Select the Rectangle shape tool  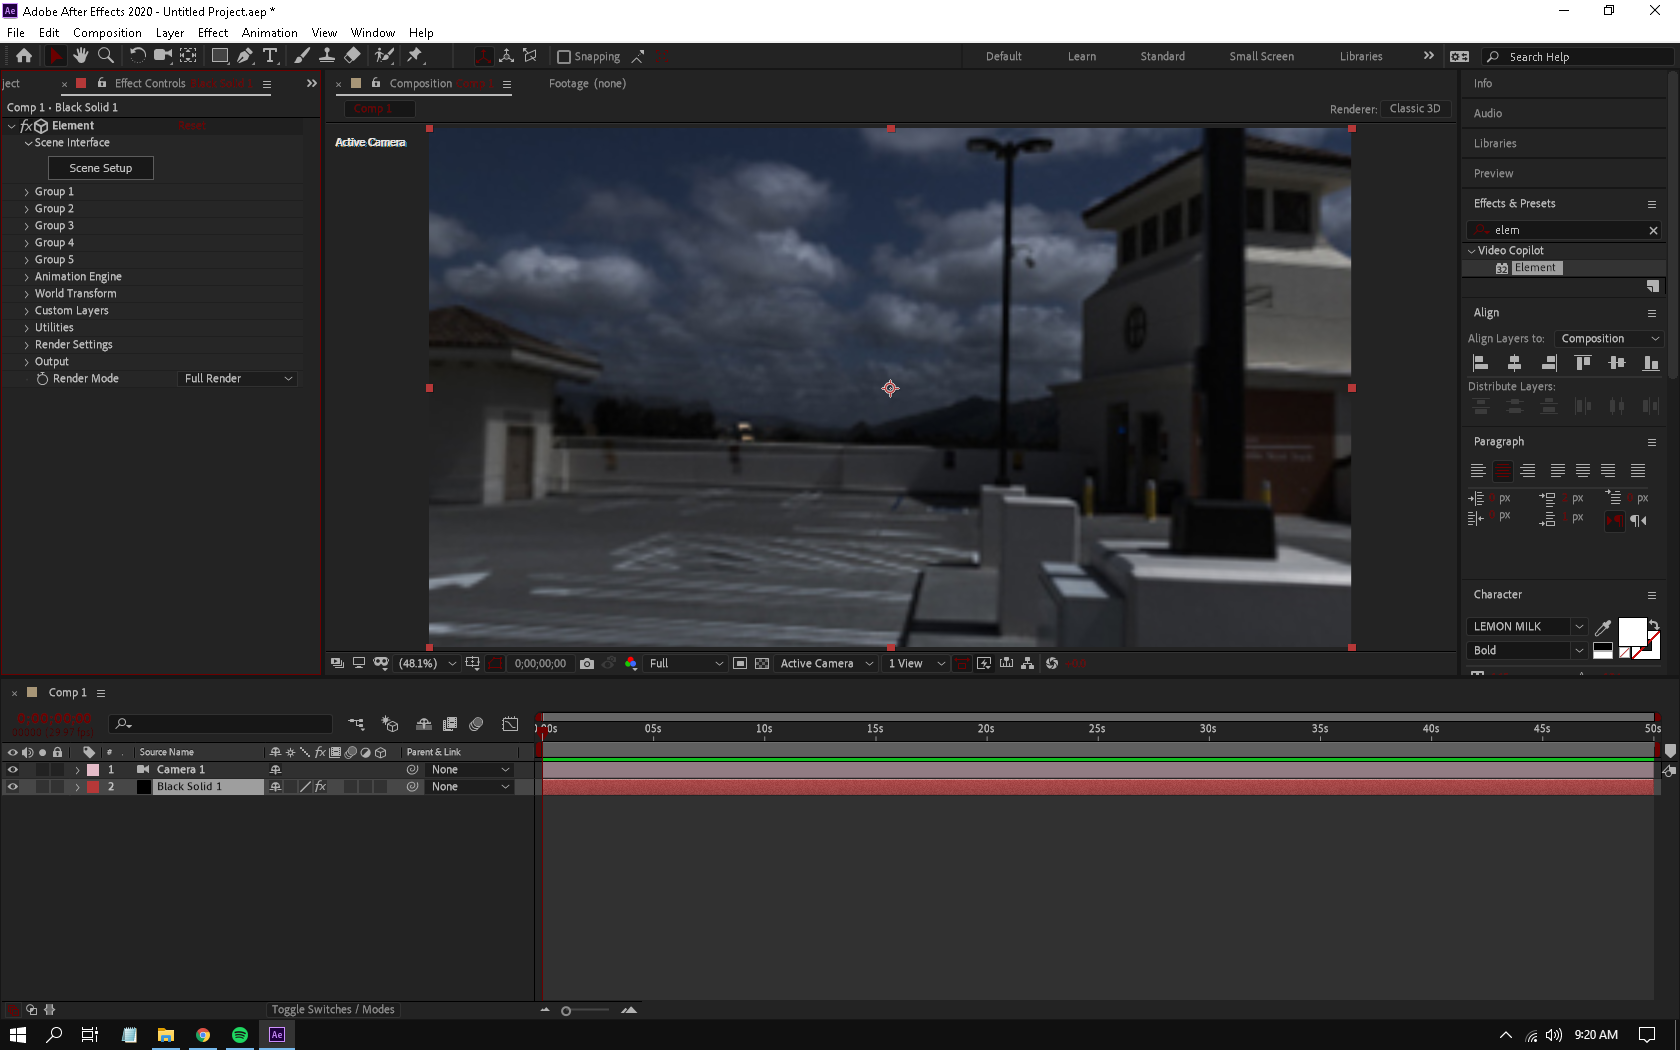219,56
